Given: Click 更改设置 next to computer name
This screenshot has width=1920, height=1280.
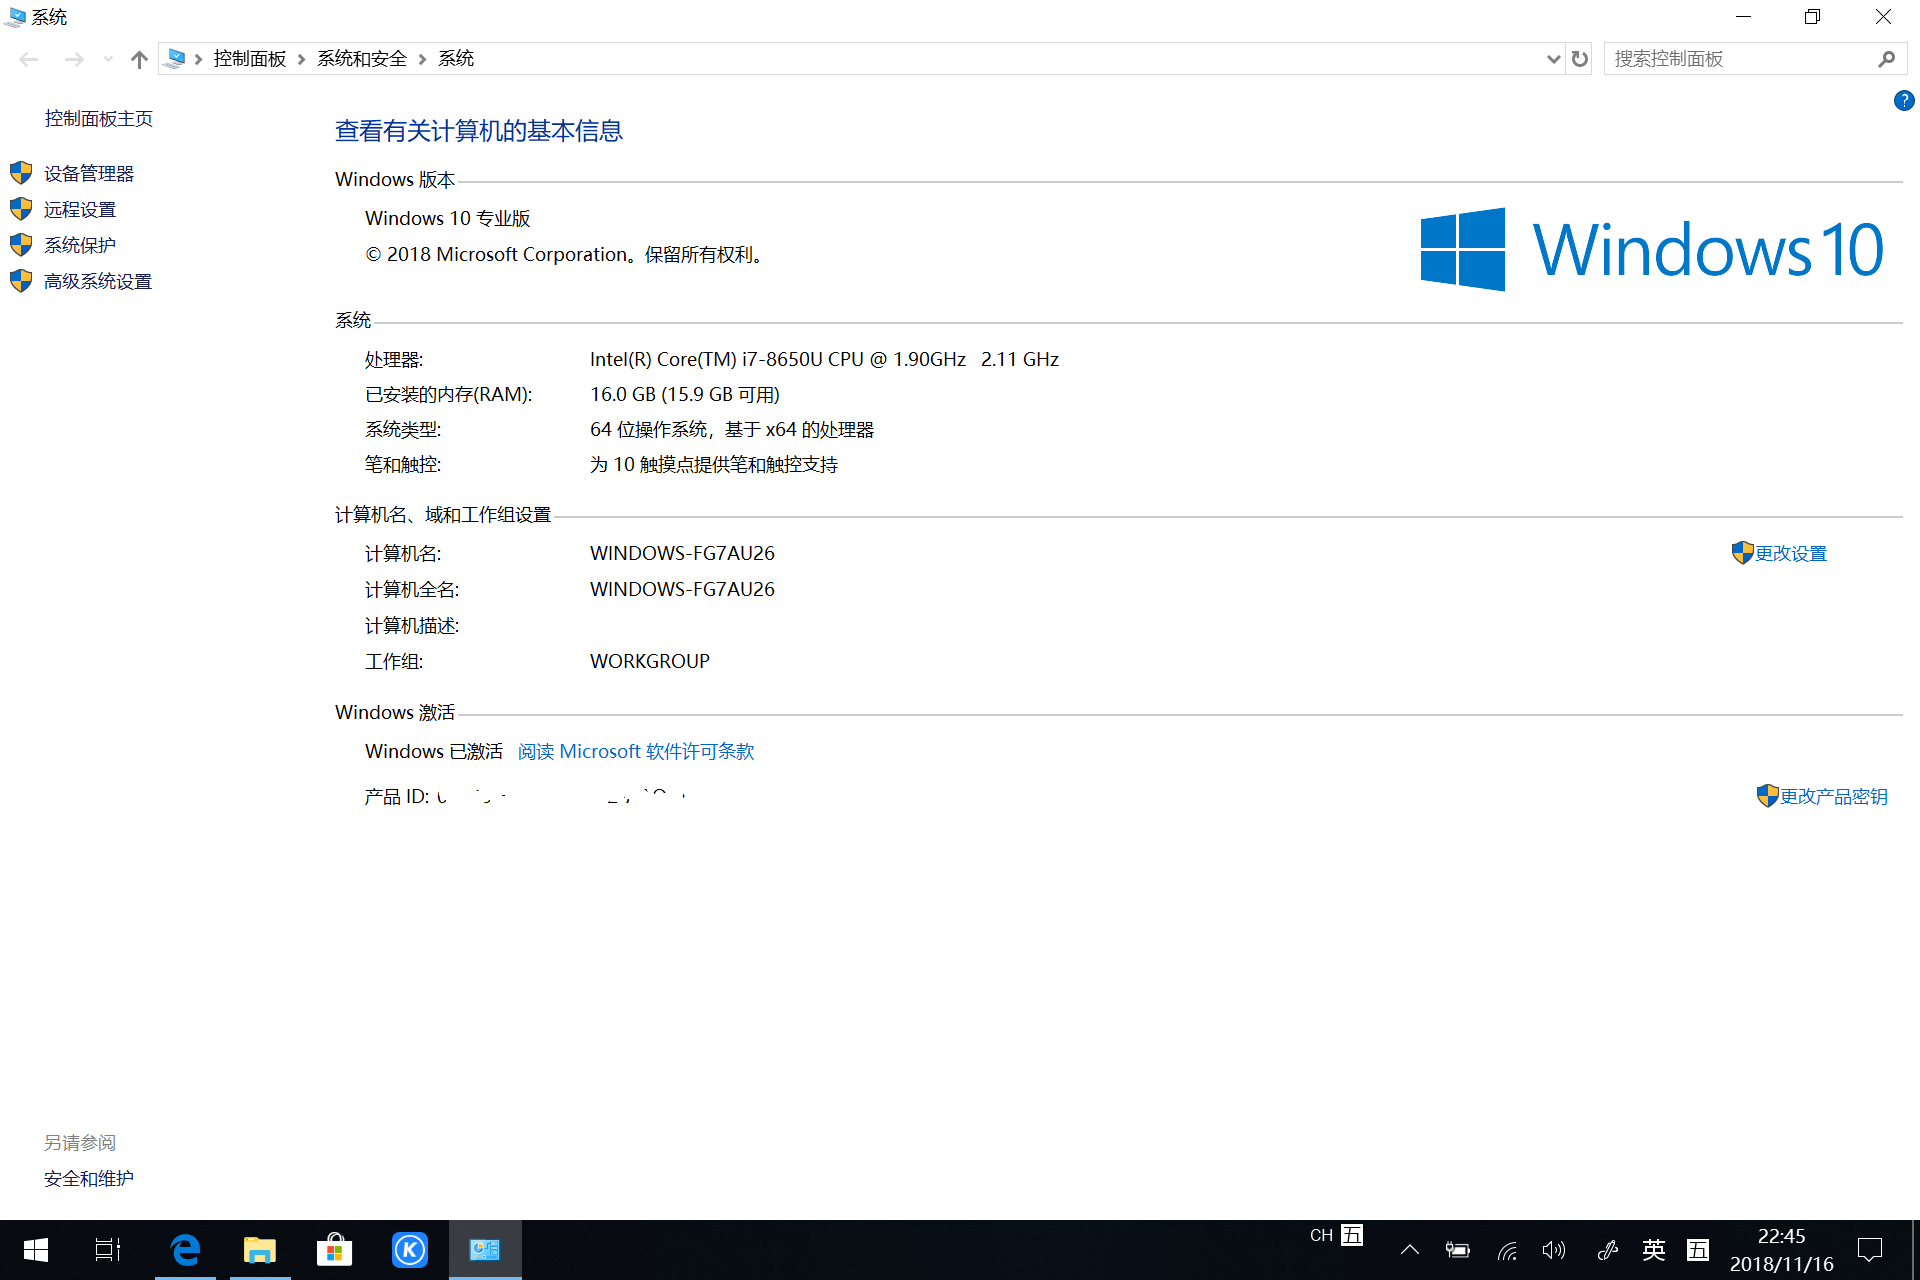Looking at the screenshot, I should (1790, 553).
